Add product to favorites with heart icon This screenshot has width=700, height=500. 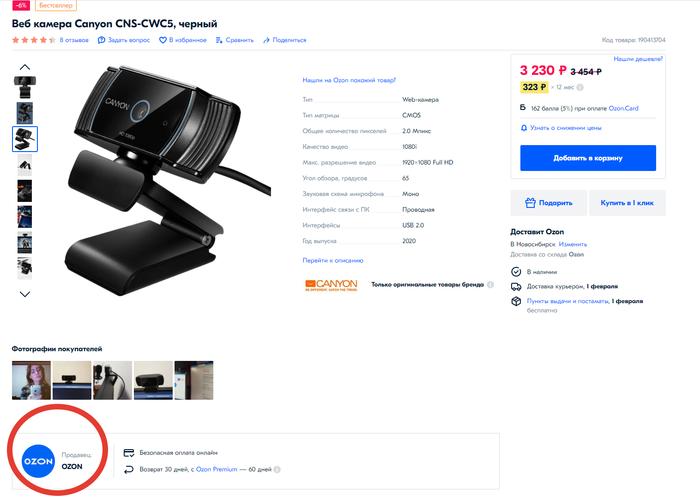(172, 40)
